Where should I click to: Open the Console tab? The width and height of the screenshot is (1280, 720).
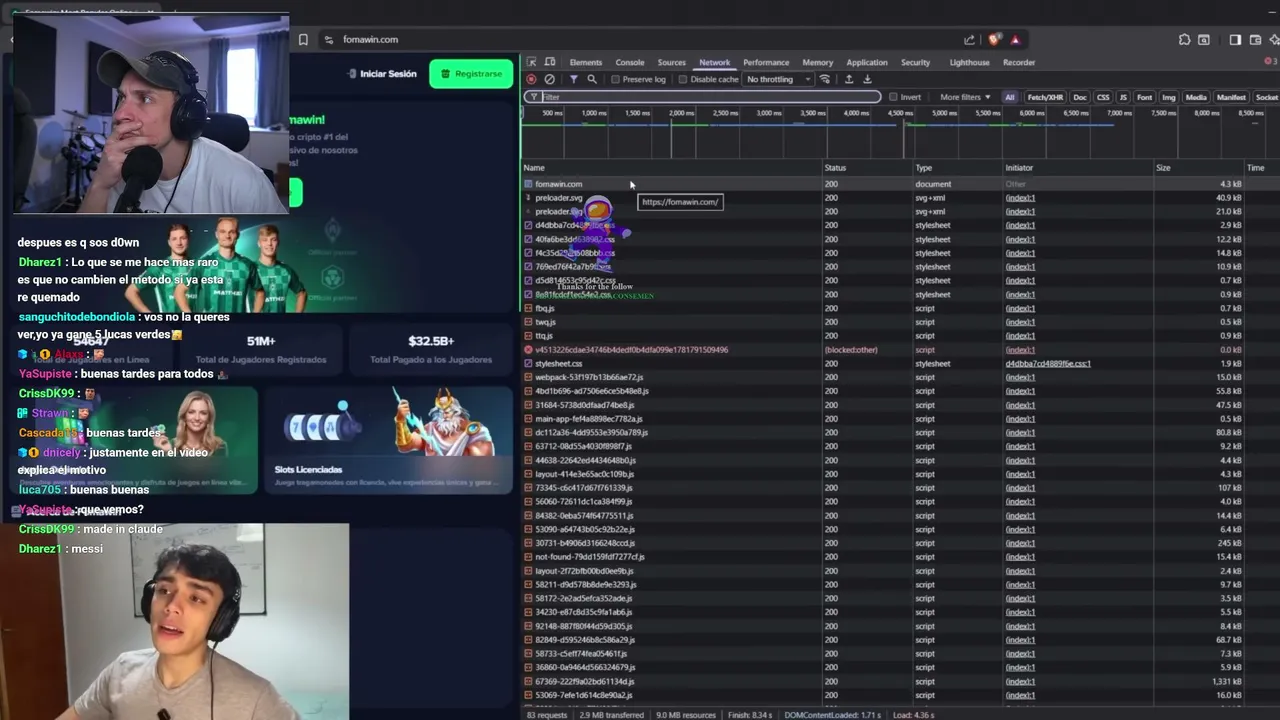(x=630, y=62)
